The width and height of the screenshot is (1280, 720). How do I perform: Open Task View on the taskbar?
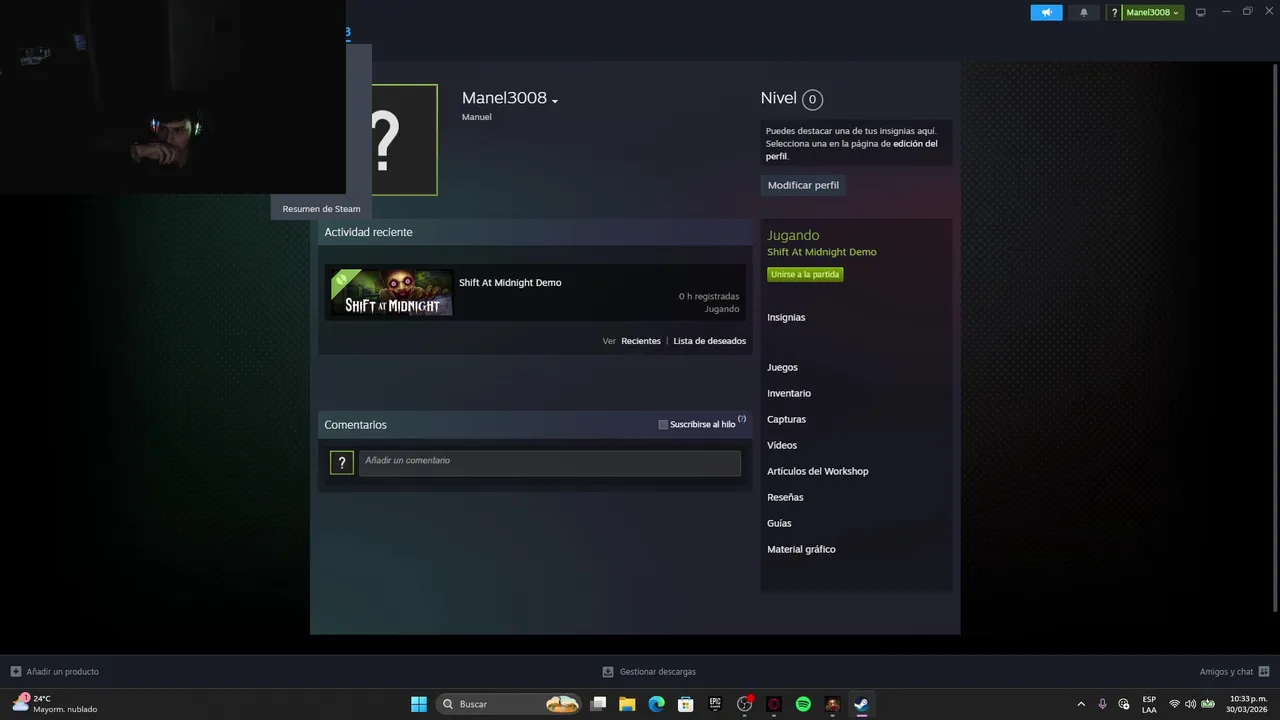pyautogui.click(x=598, y=704)
